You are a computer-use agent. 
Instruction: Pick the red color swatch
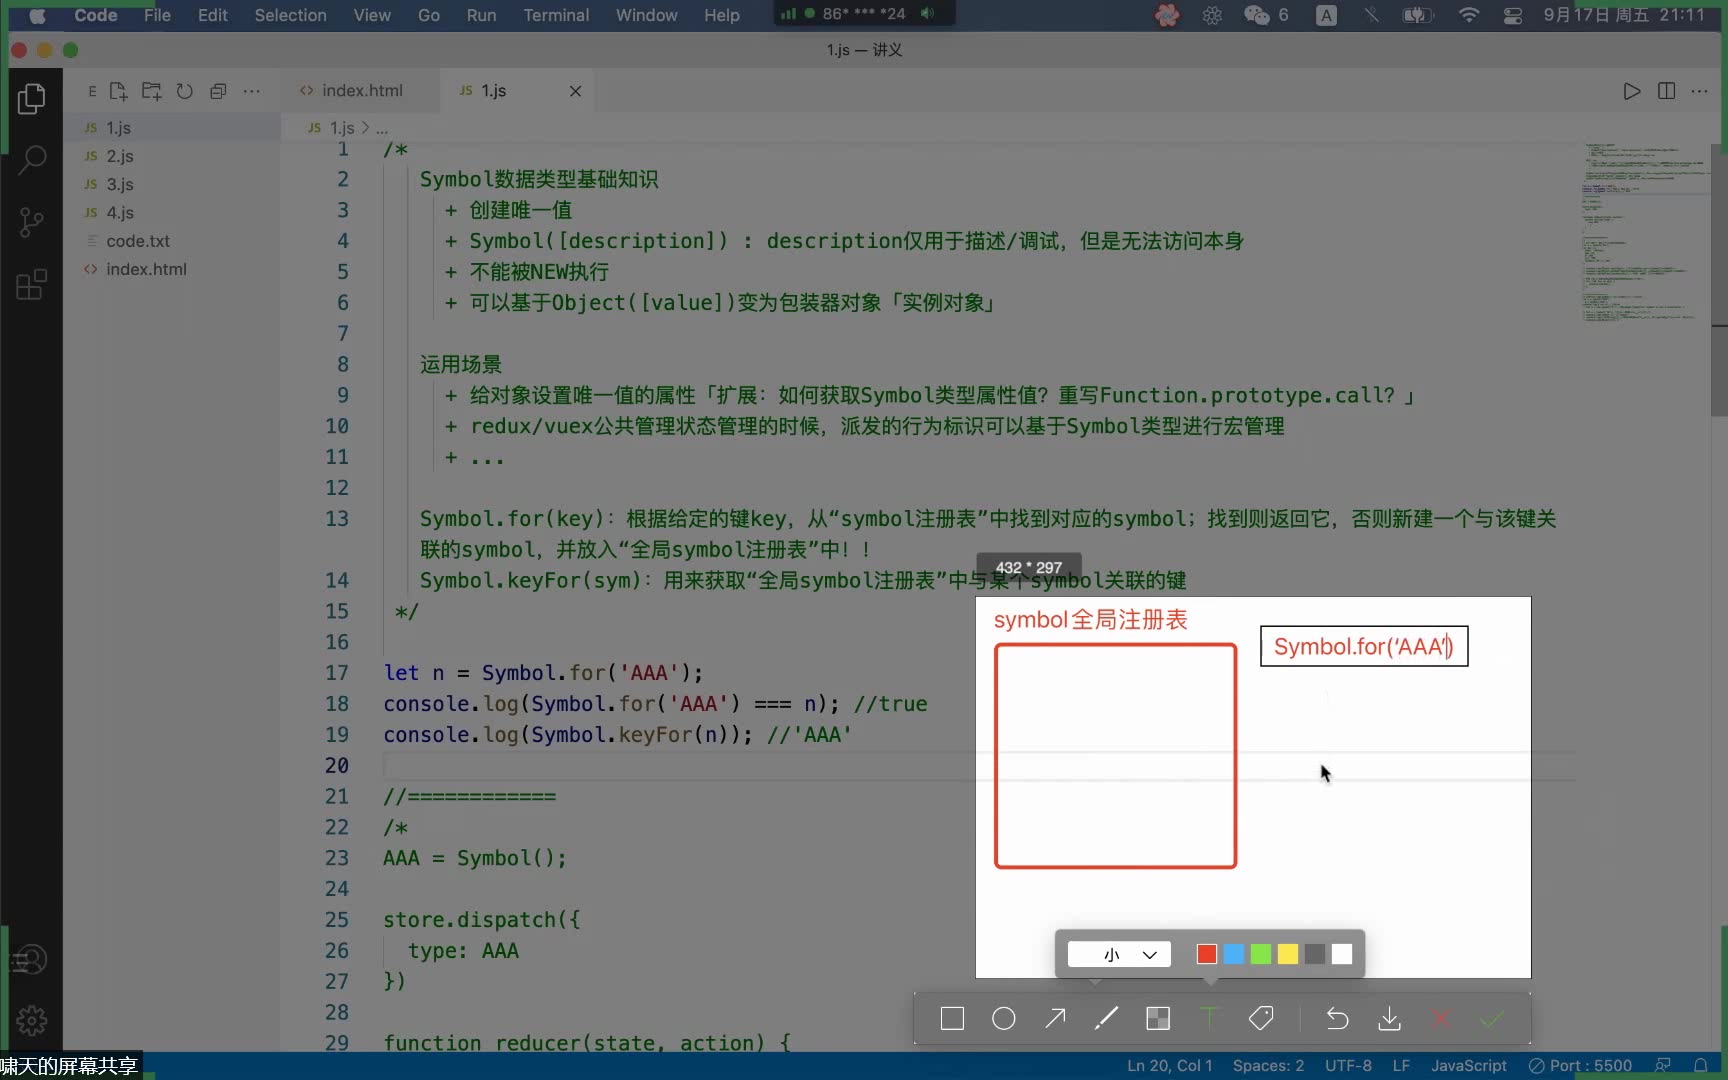pyautogui.click(x=1207, y=954)
